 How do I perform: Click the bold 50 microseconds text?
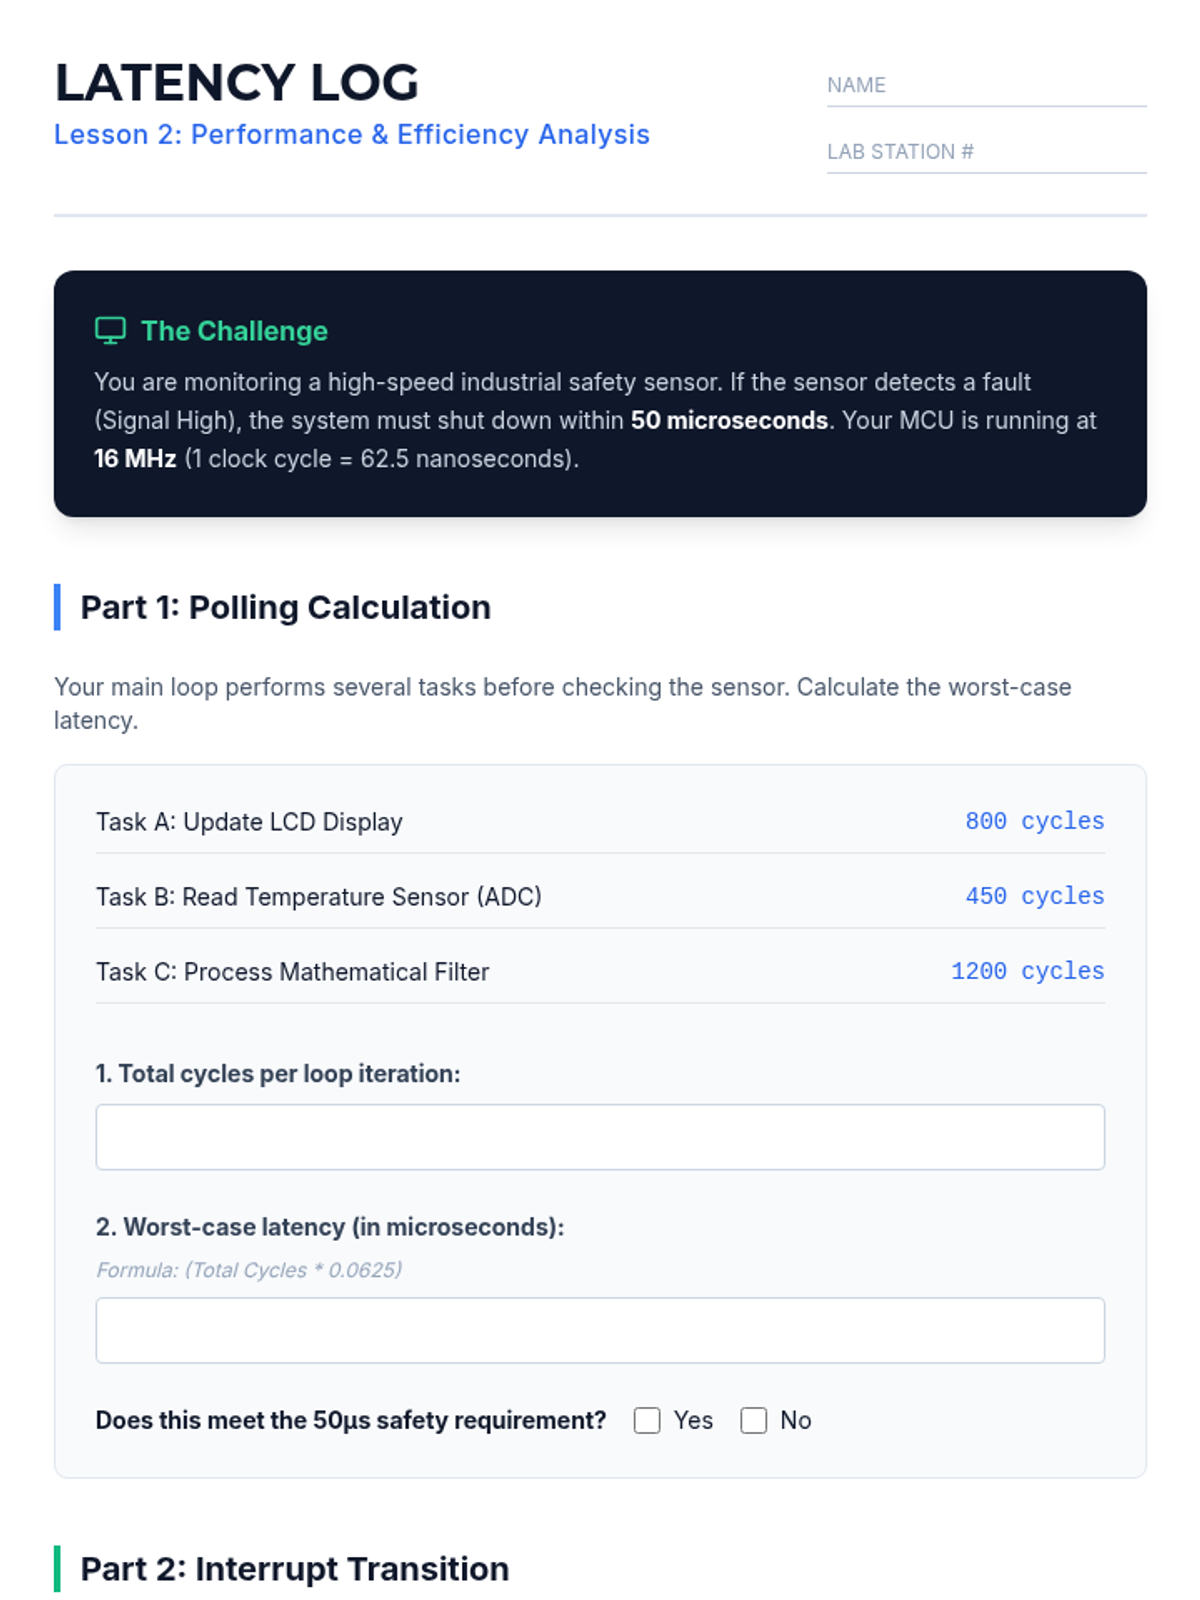tap(729, 420)
